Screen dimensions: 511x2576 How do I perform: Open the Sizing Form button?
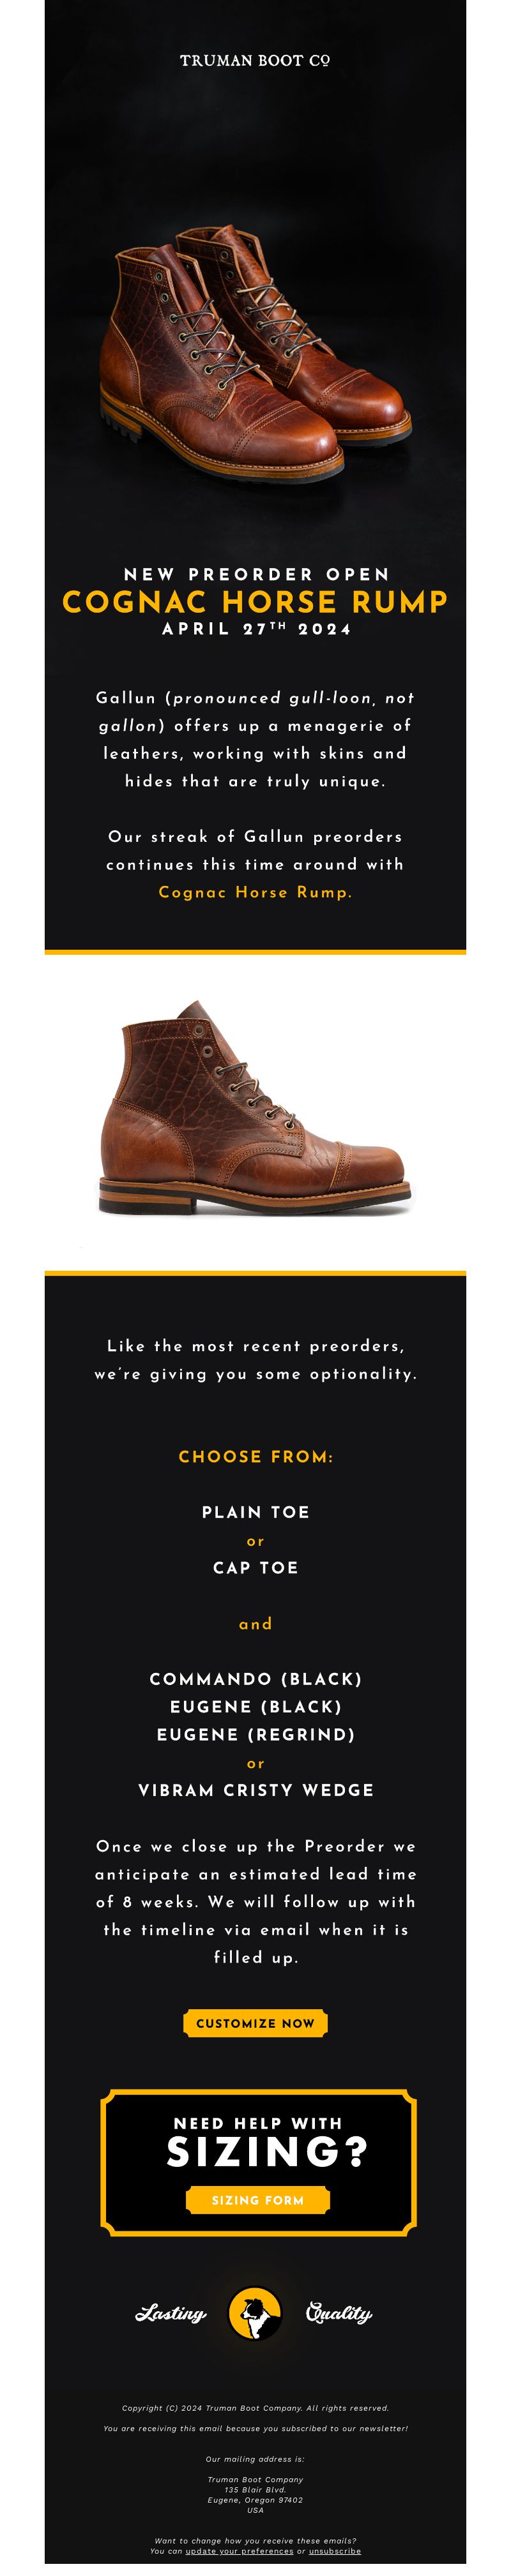click(257, 2199)
